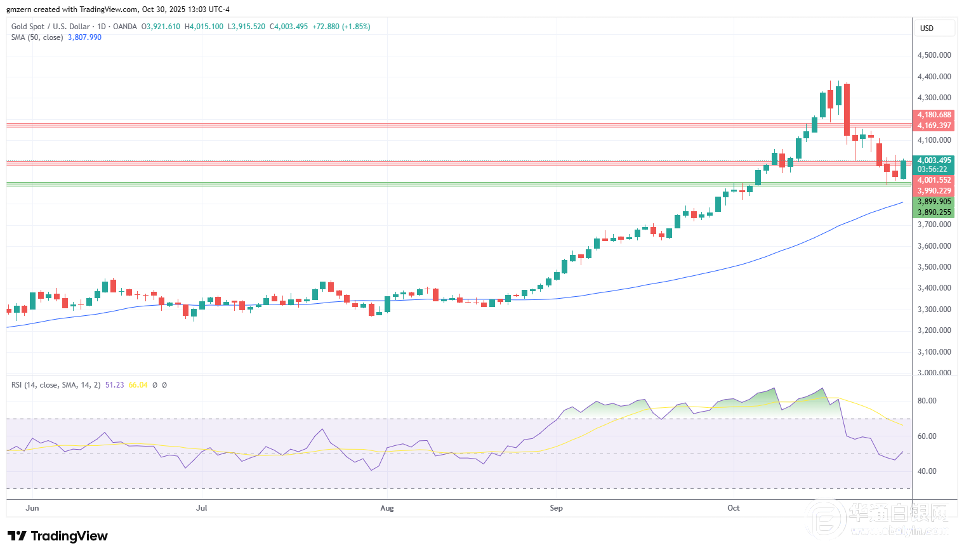Screen dimensions: 964x556
Task: Click the RSI 40.00 scale label
Action: click(925, 471)
